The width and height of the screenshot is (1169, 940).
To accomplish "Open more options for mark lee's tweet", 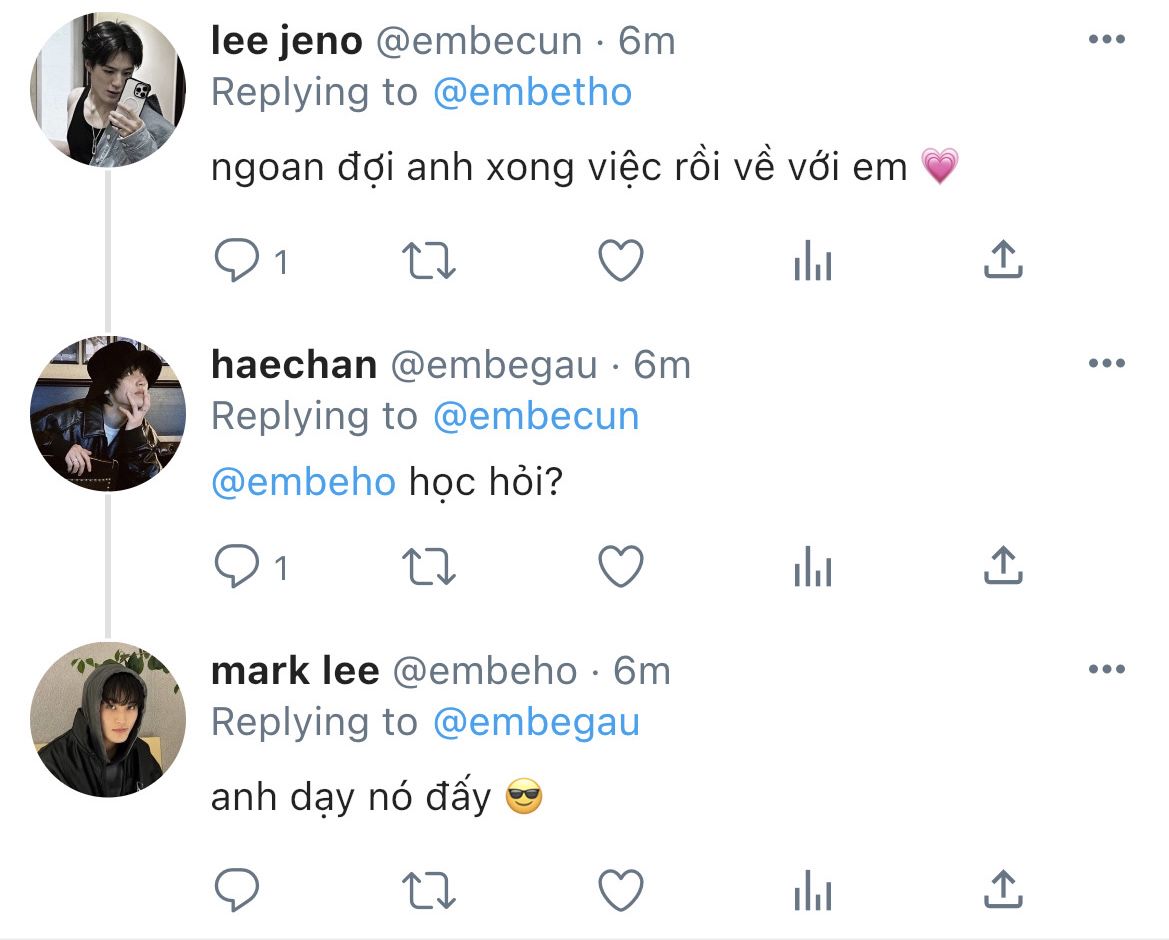I will [x=1106, y=670].
